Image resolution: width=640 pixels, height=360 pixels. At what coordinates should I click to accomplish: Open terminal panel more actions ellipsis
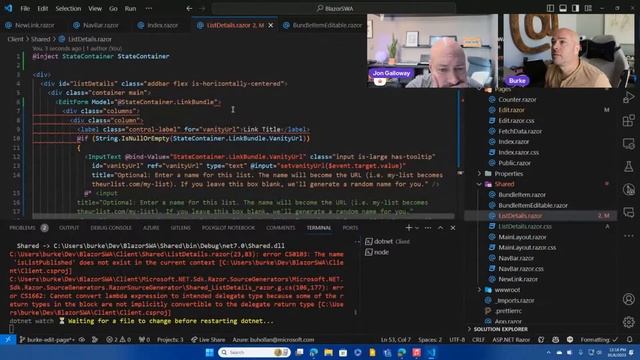(428, 228)
